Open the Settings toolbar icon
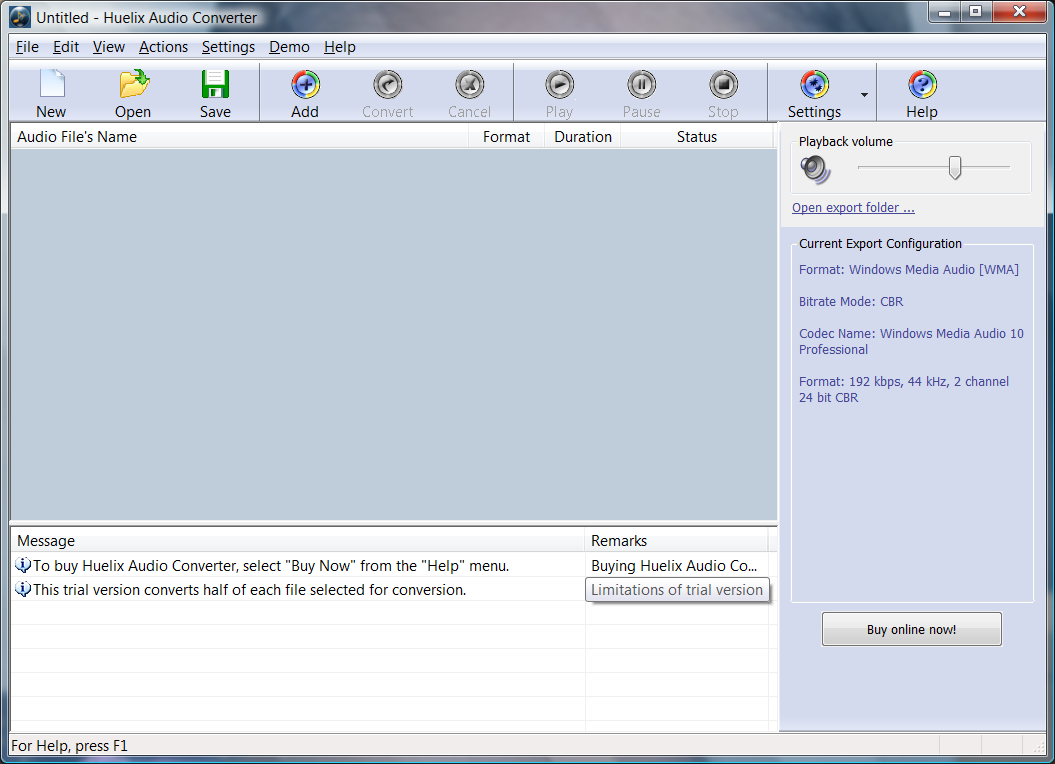The height and width of the screenshot is (764, 1055). click(x=814, y=85)
